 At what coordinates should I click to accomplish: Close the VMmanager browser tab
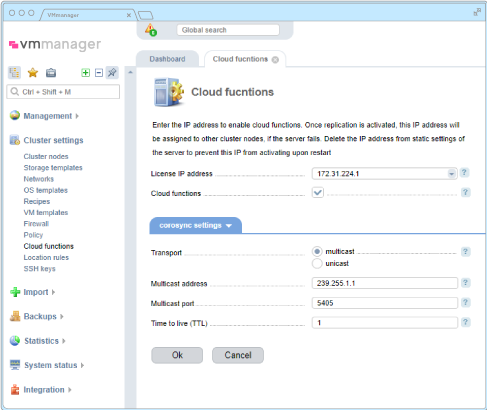click(x=129, y=15)
